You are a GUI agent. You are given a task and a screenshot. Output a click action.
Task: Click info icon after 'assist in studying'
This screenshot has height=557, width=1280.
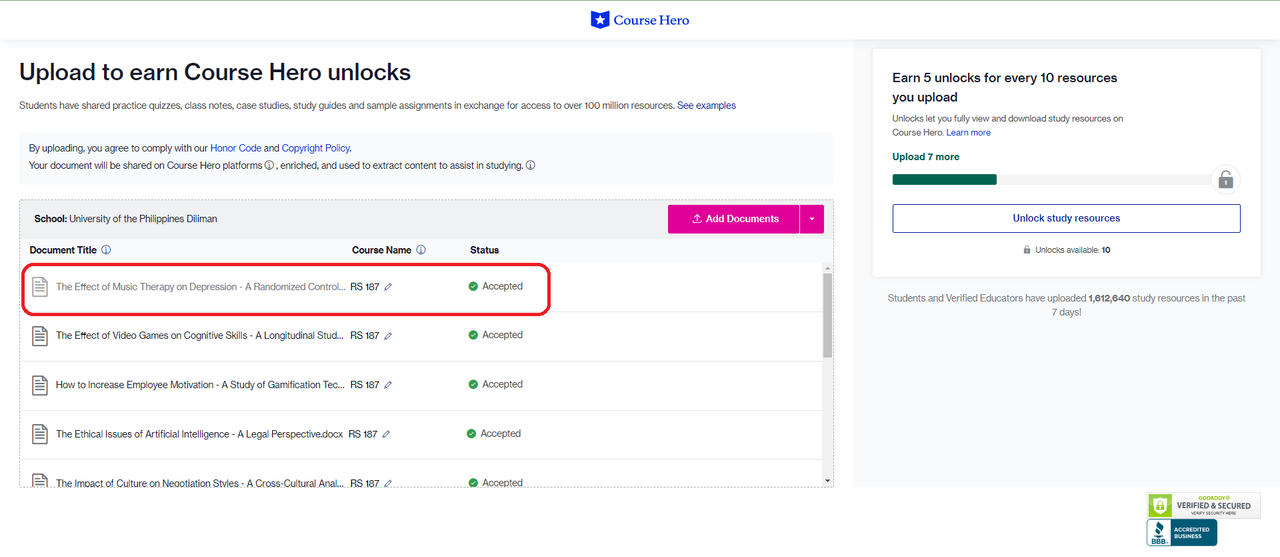point(530,165)
